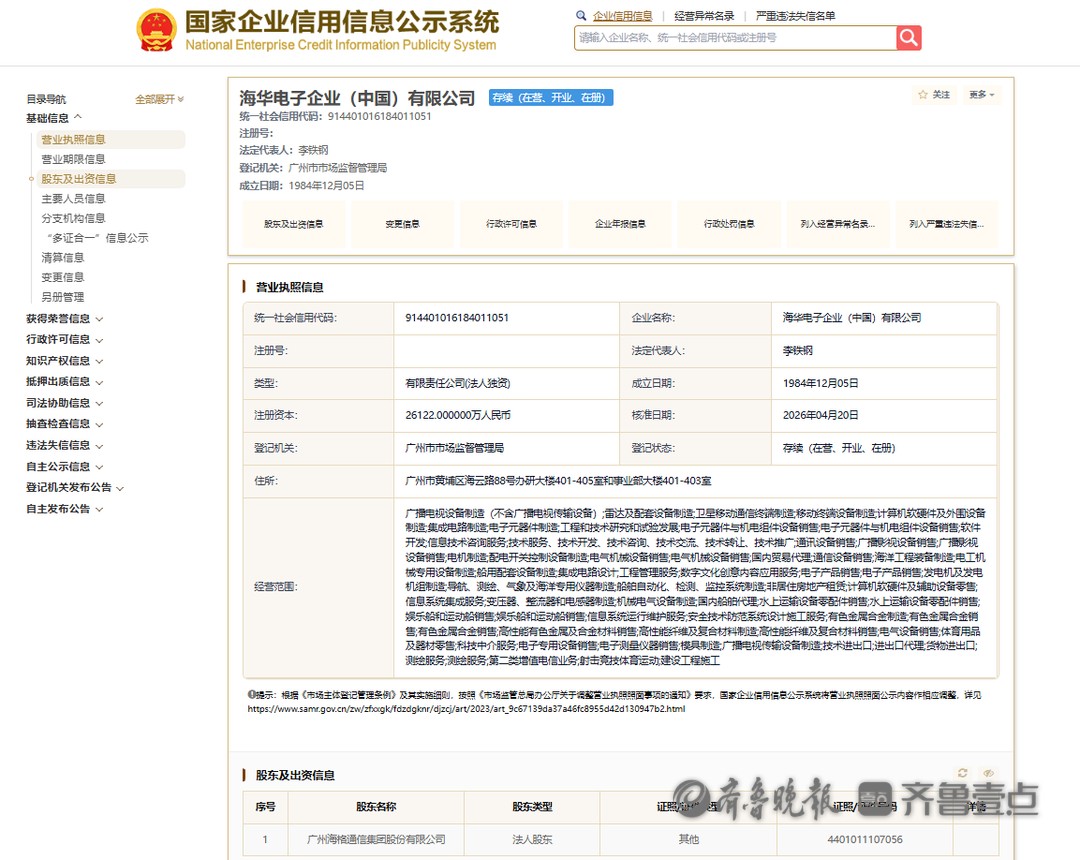Screen dimensions: 1080x860
Task: Click the red search magnifier button
Action: 908,38
